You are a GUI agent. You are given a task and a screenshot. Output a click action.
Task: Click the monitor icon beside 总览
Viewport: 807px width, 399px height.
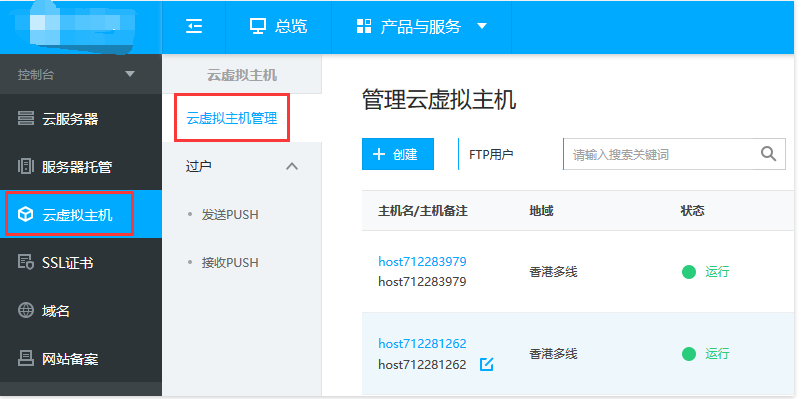258,26
